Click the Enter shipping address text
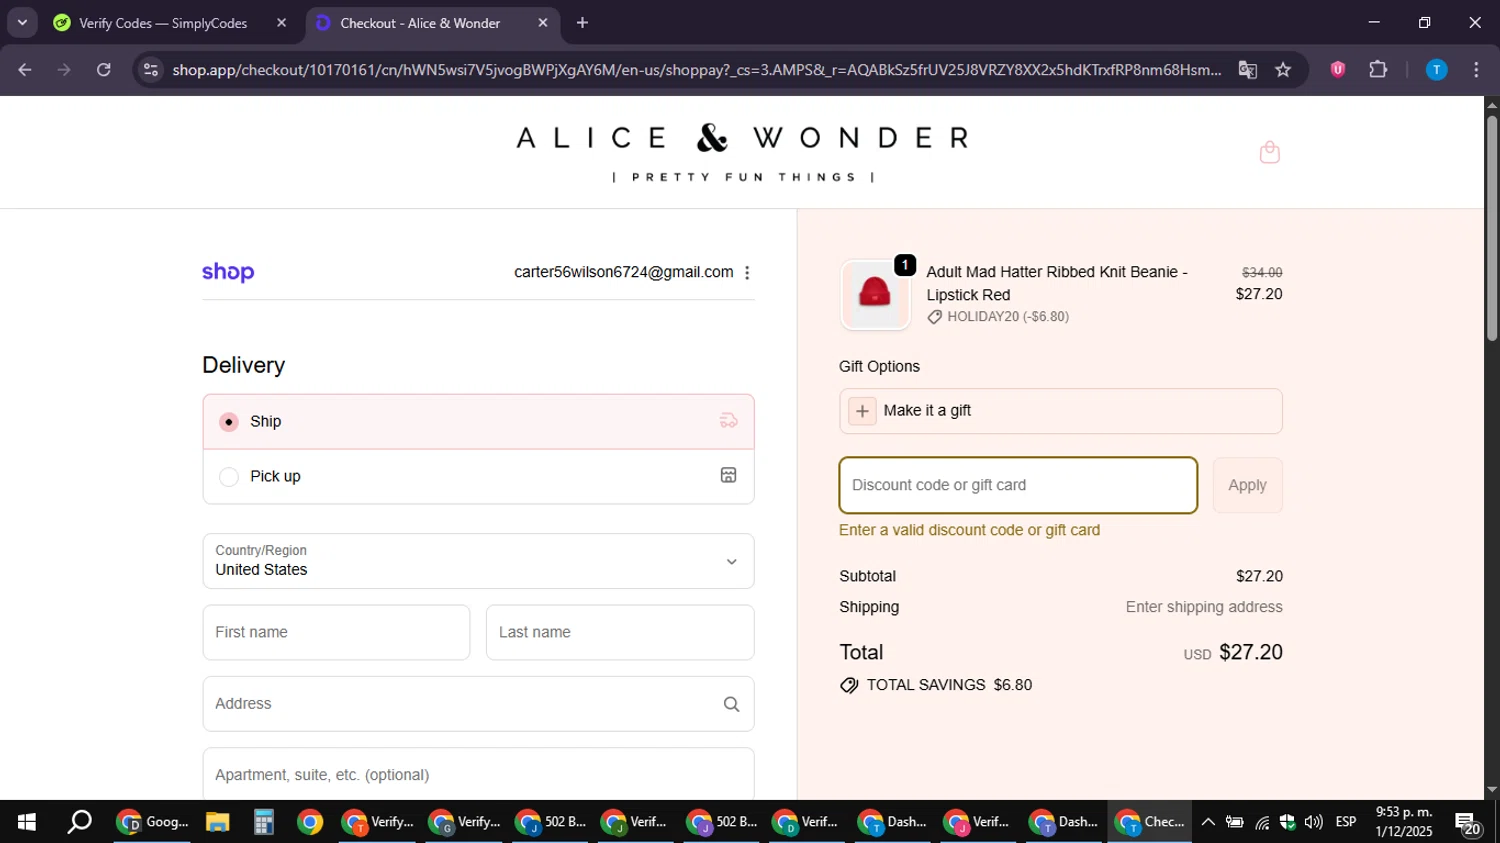Image resolution: width=1500 pixels, height=843 pixels. (1204, 607)
